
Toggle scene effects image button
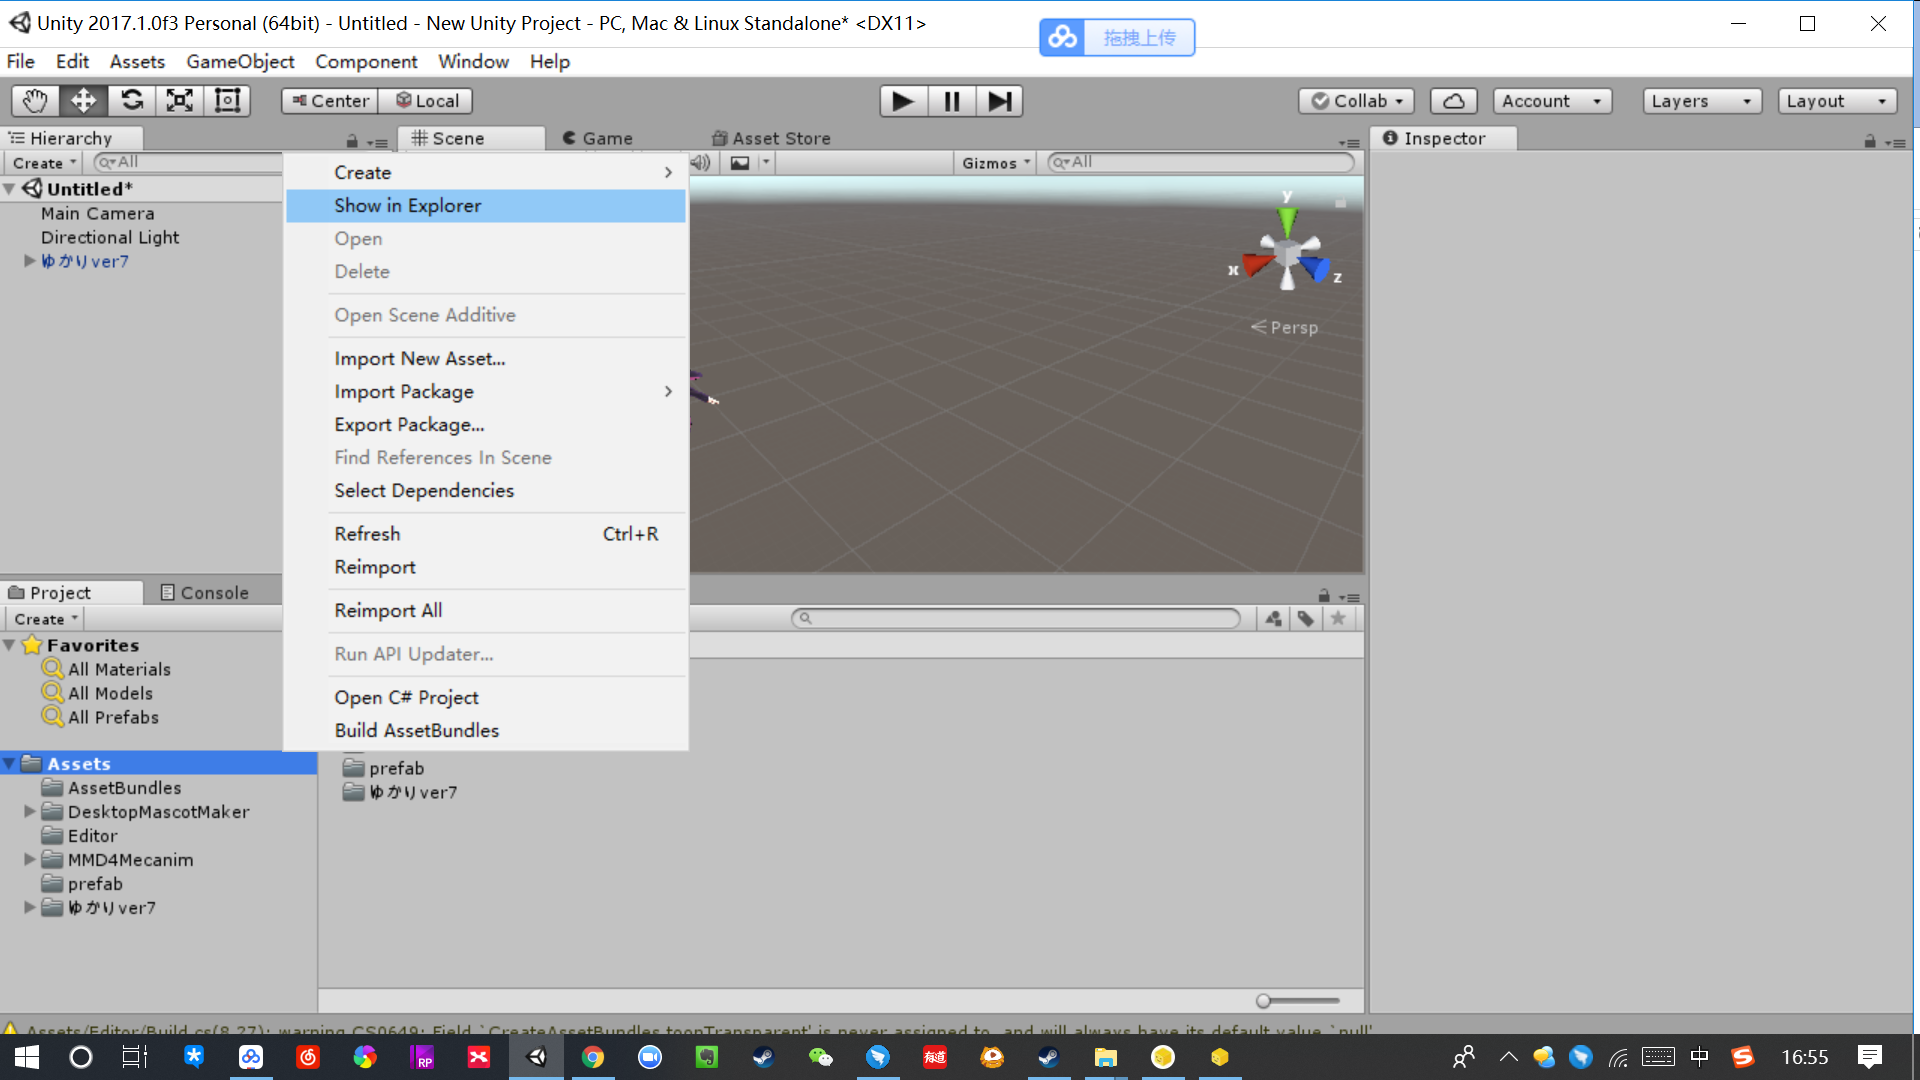(740, 163)
